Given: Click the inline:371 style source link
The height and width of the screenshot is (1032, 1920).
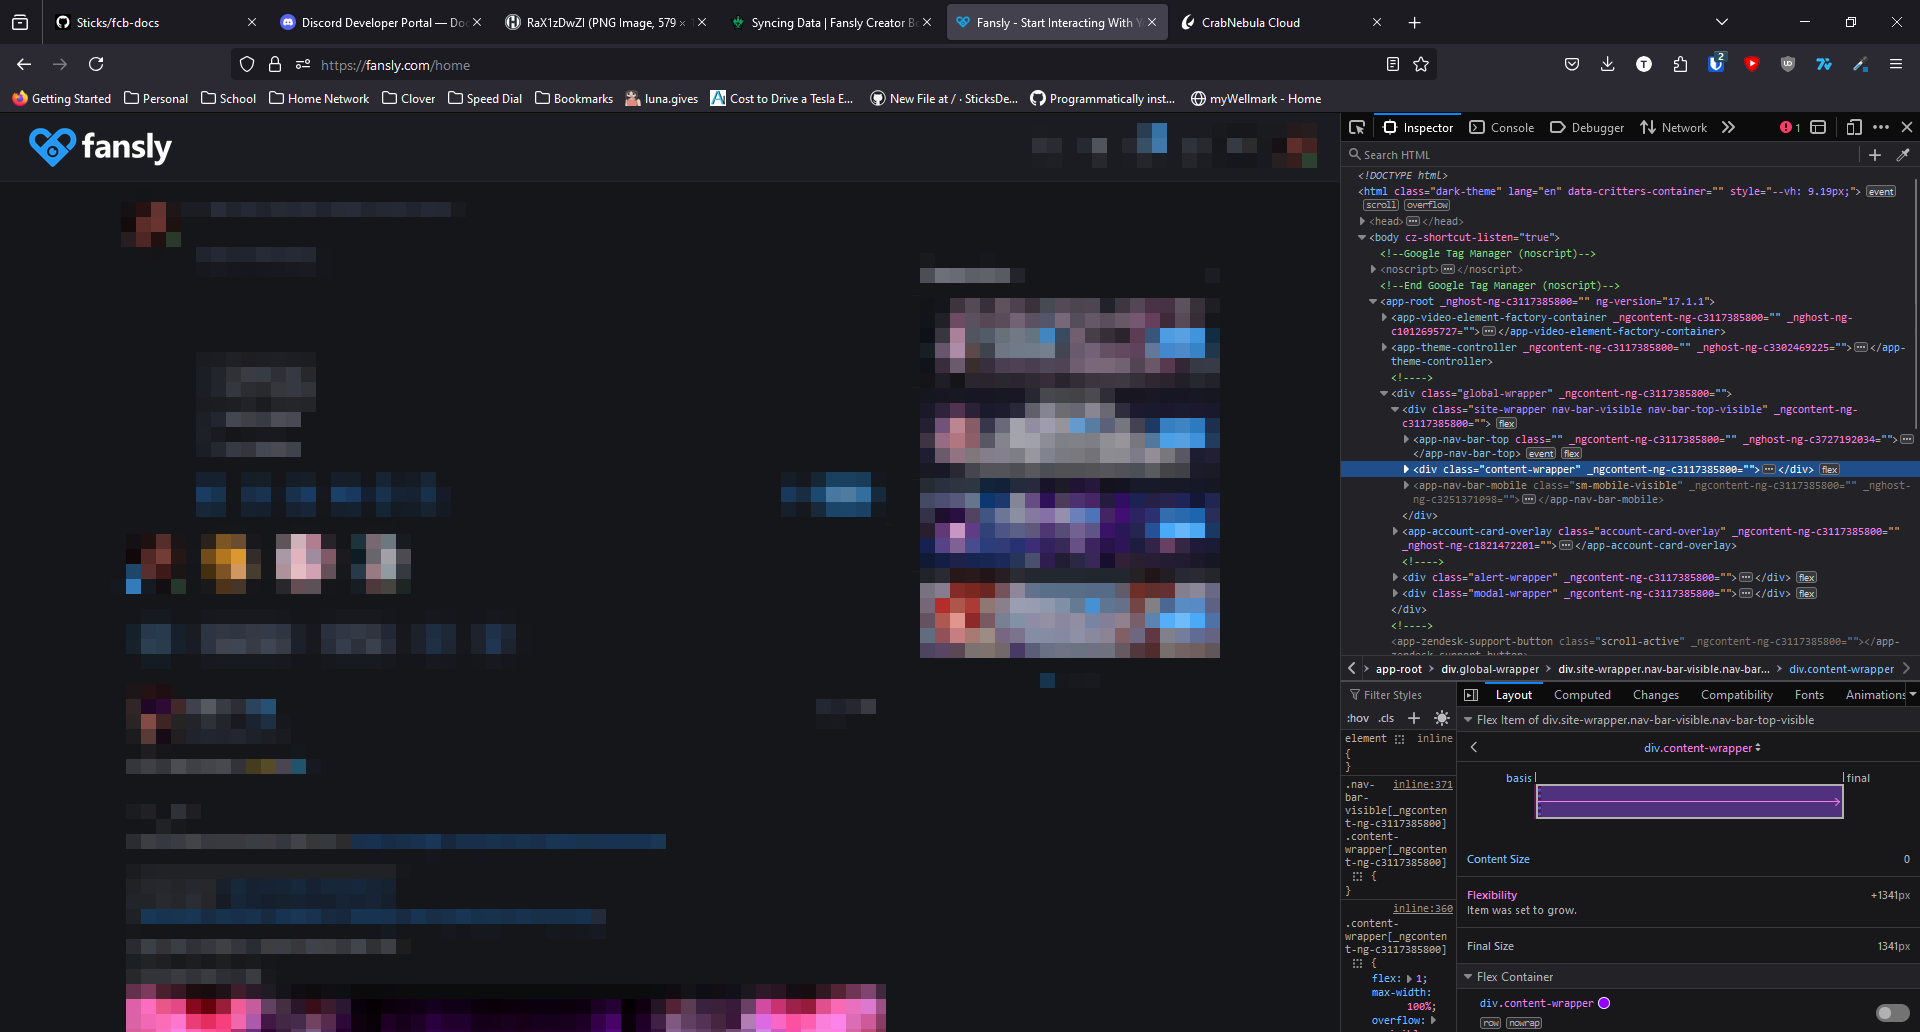Looking at the screenshot, I should 1421,784.
